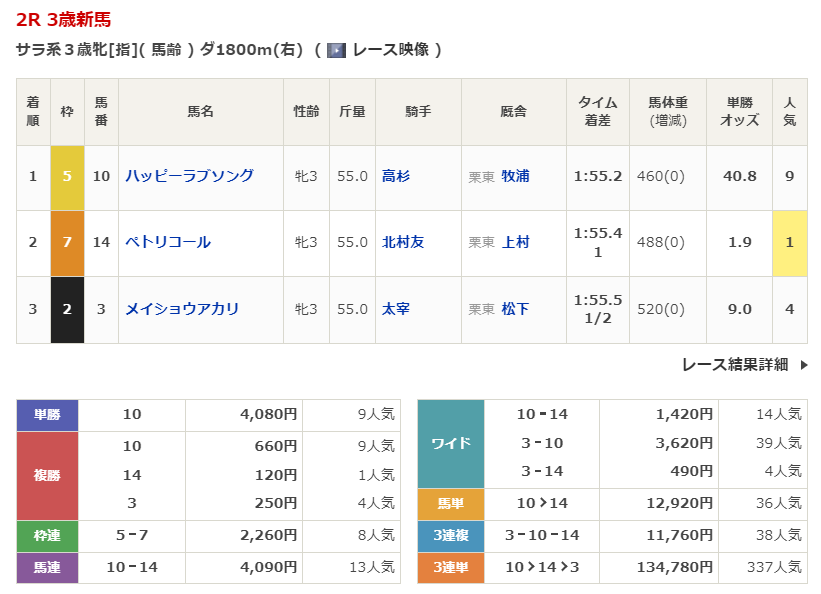Click the 3連単 payout label
The height and width of the screenshot is (594, 821).
click(450, 567)
